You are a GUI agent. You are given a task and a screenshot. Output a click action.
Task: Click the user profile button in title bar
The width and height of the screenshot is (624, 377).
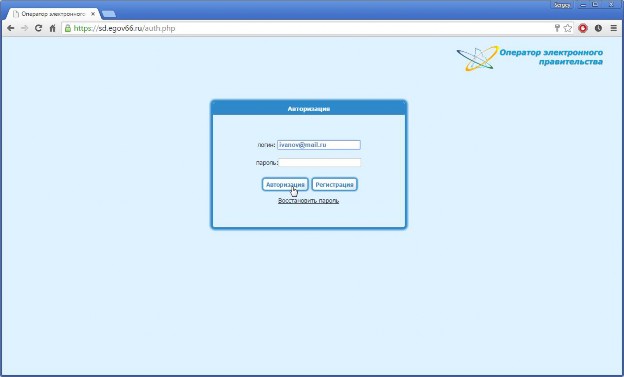coord(562,5)
